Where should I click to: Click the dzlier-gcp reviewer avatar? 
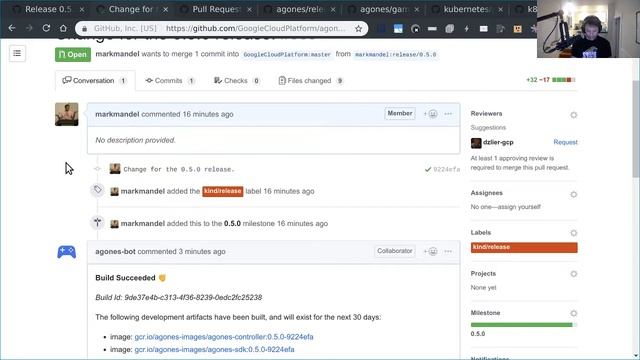point(476,142)
